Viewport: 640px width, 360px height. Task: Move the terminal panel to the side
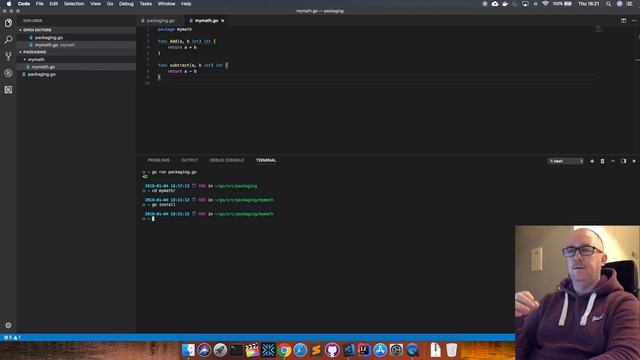(623, 161)
